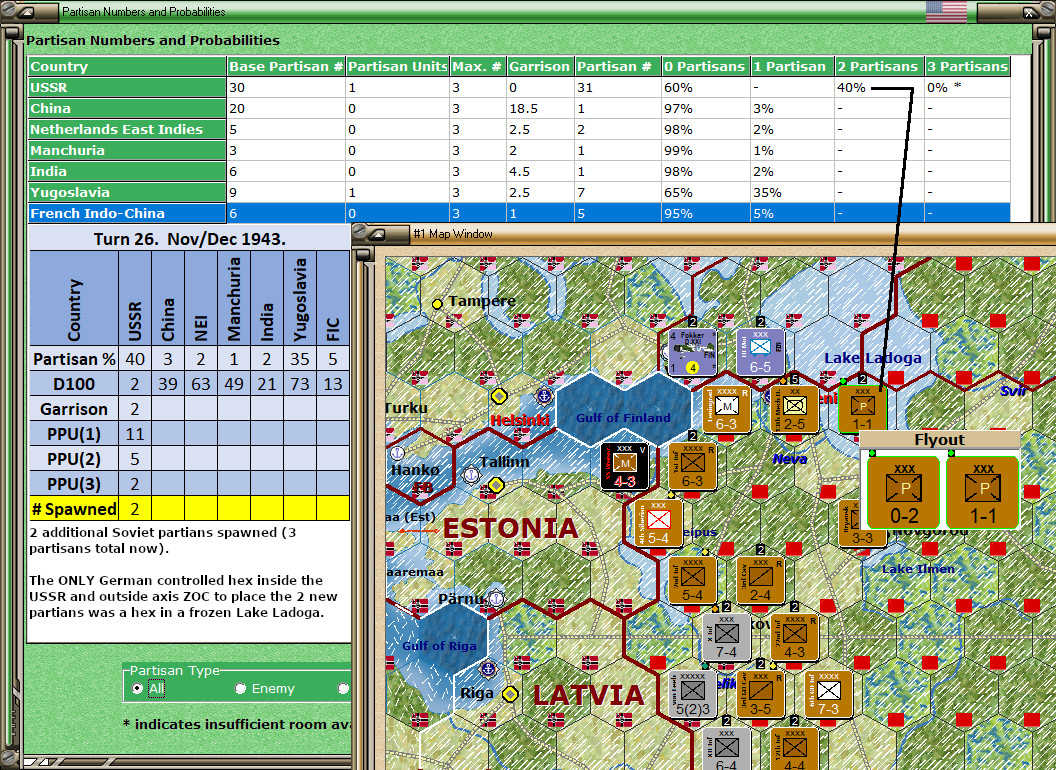The width and height of the screenshot is (1056, 770).
Task: Select the Finnish 6-5 infantry counter
Action: [760, 352]
